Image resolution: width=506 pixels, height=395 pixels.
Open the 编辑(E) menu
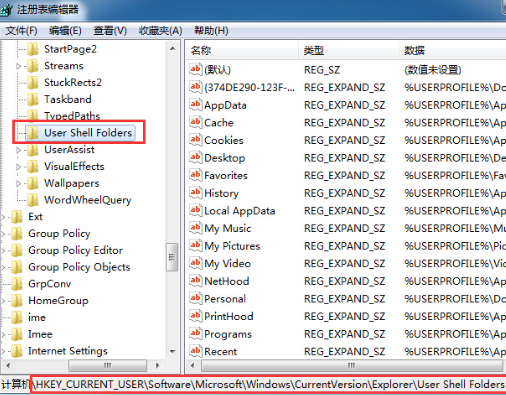tap(65, 31)
